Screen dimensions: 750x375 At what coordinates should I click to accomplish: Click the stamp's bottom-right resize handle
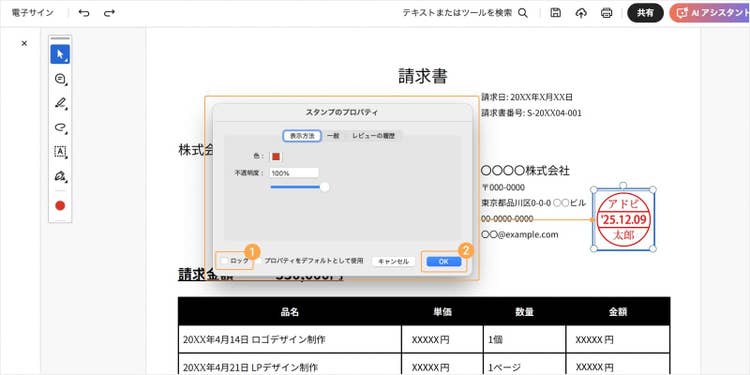point(653,249)
